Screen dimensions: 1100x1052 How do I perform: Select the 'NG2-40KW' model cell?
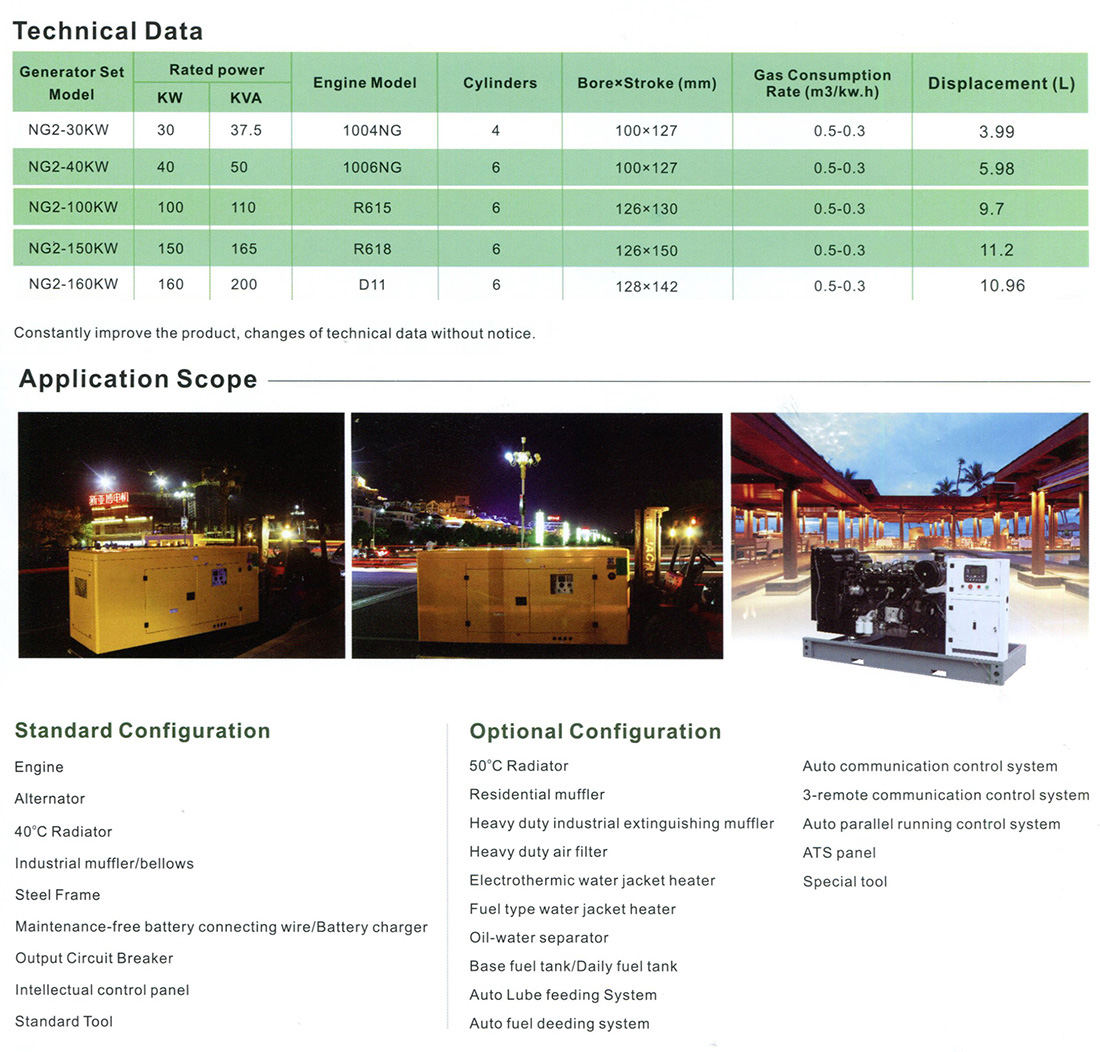[x=69, y=167]
